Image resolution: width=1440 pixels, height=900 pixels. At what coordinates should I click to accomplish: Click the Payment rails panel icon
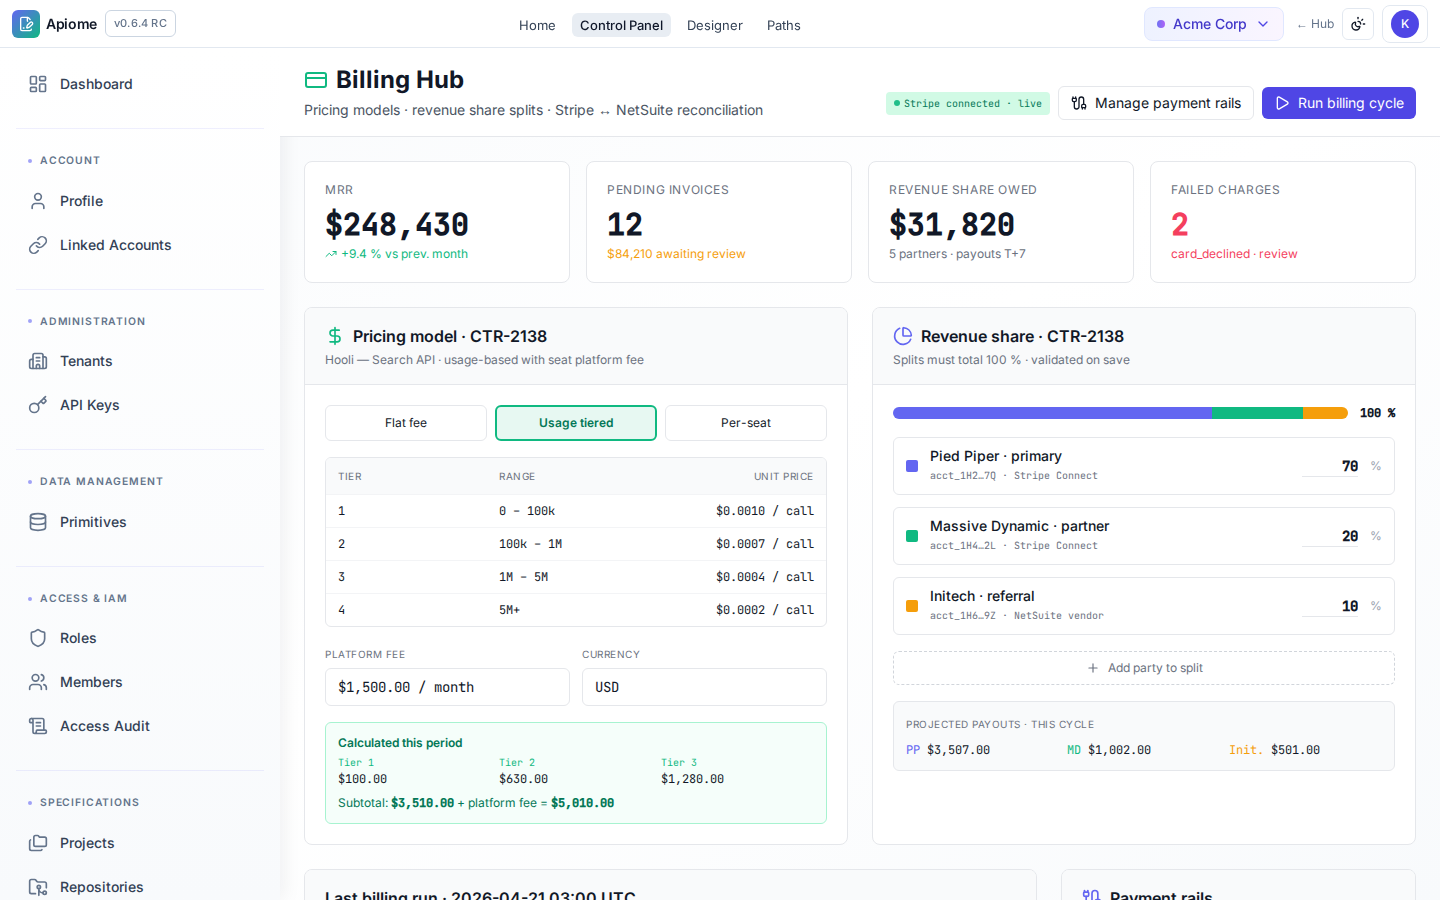1092,895
